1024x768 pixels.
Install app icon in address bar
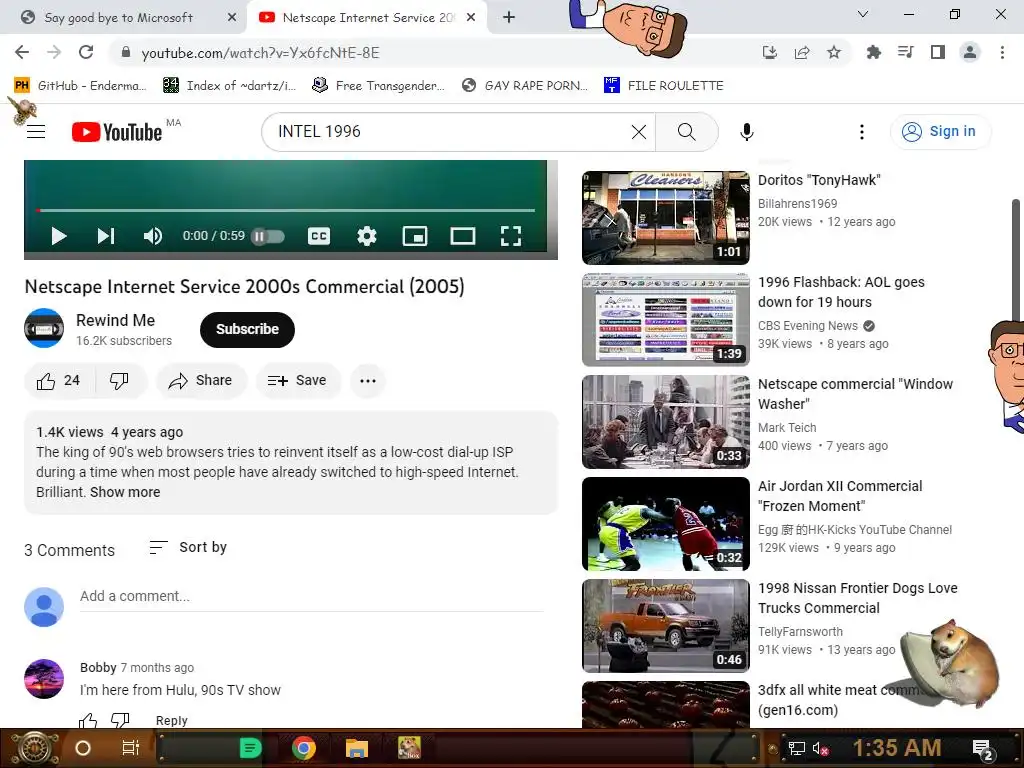[770, 52]
